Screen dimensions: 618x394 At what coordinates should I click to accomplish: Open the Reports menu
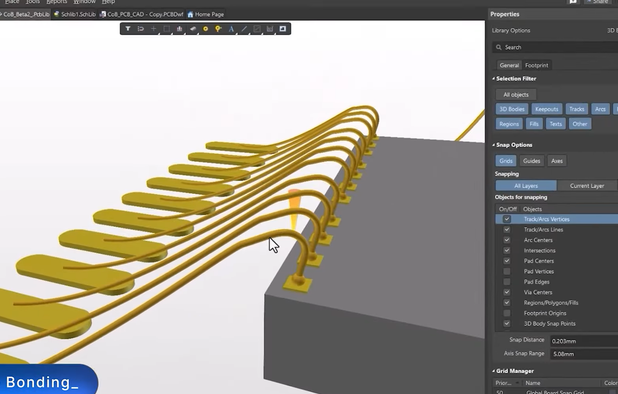[x=56, y=2]
